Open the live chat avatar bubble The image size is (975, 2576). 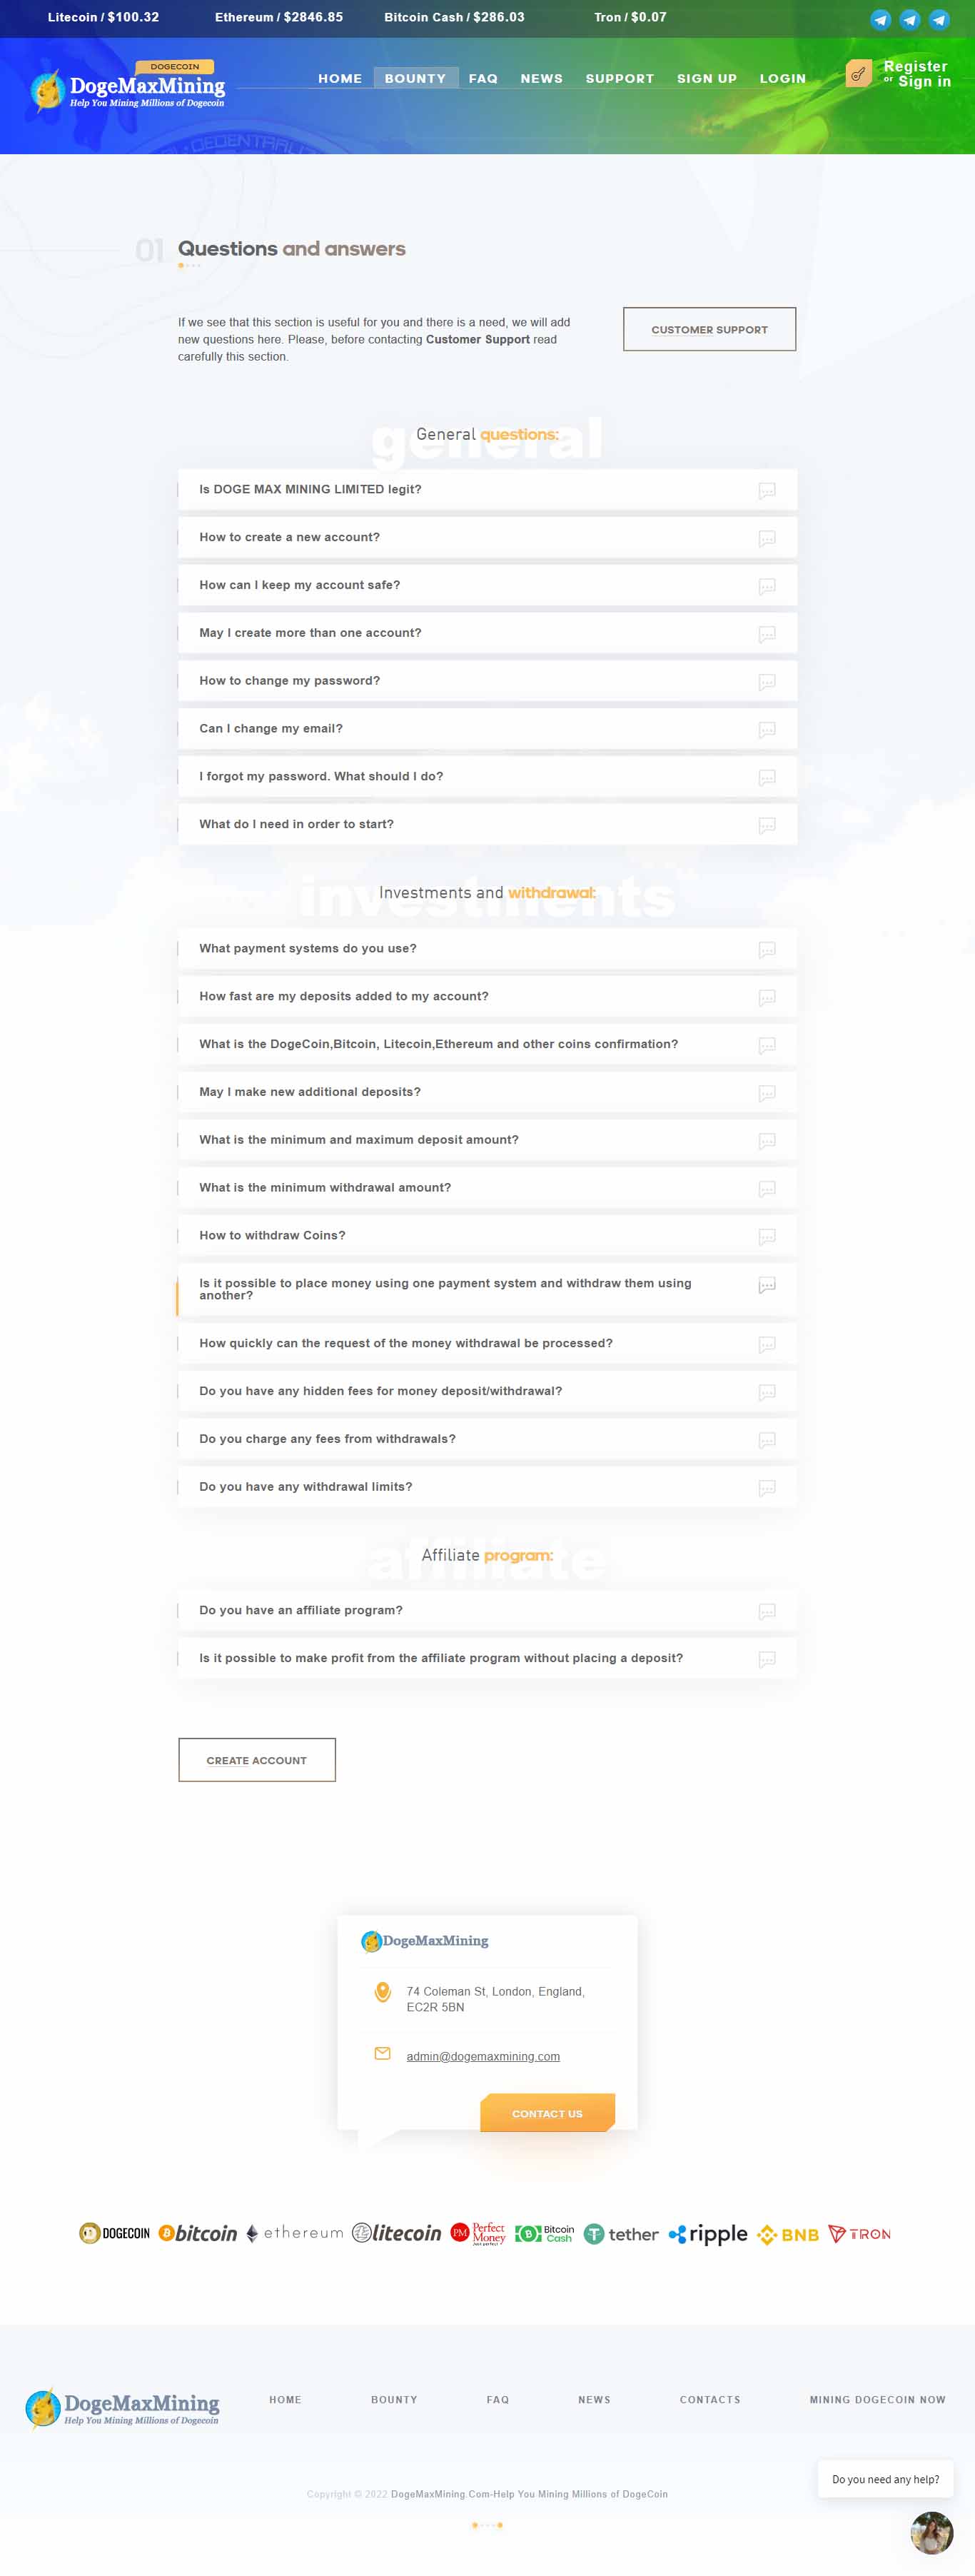click(x=931, y=2532)
